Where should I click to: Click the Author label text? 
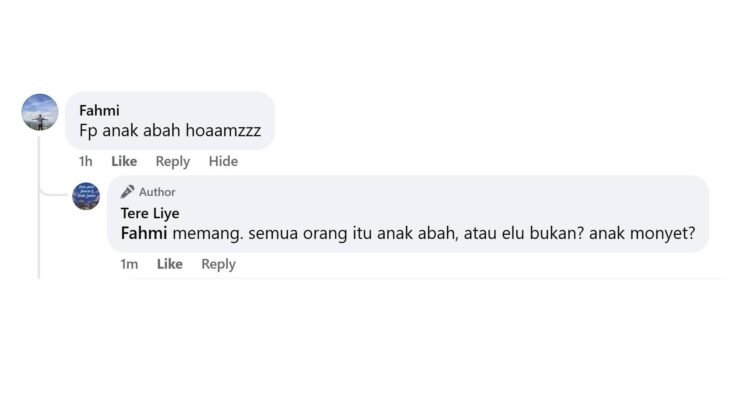(157, 192)
